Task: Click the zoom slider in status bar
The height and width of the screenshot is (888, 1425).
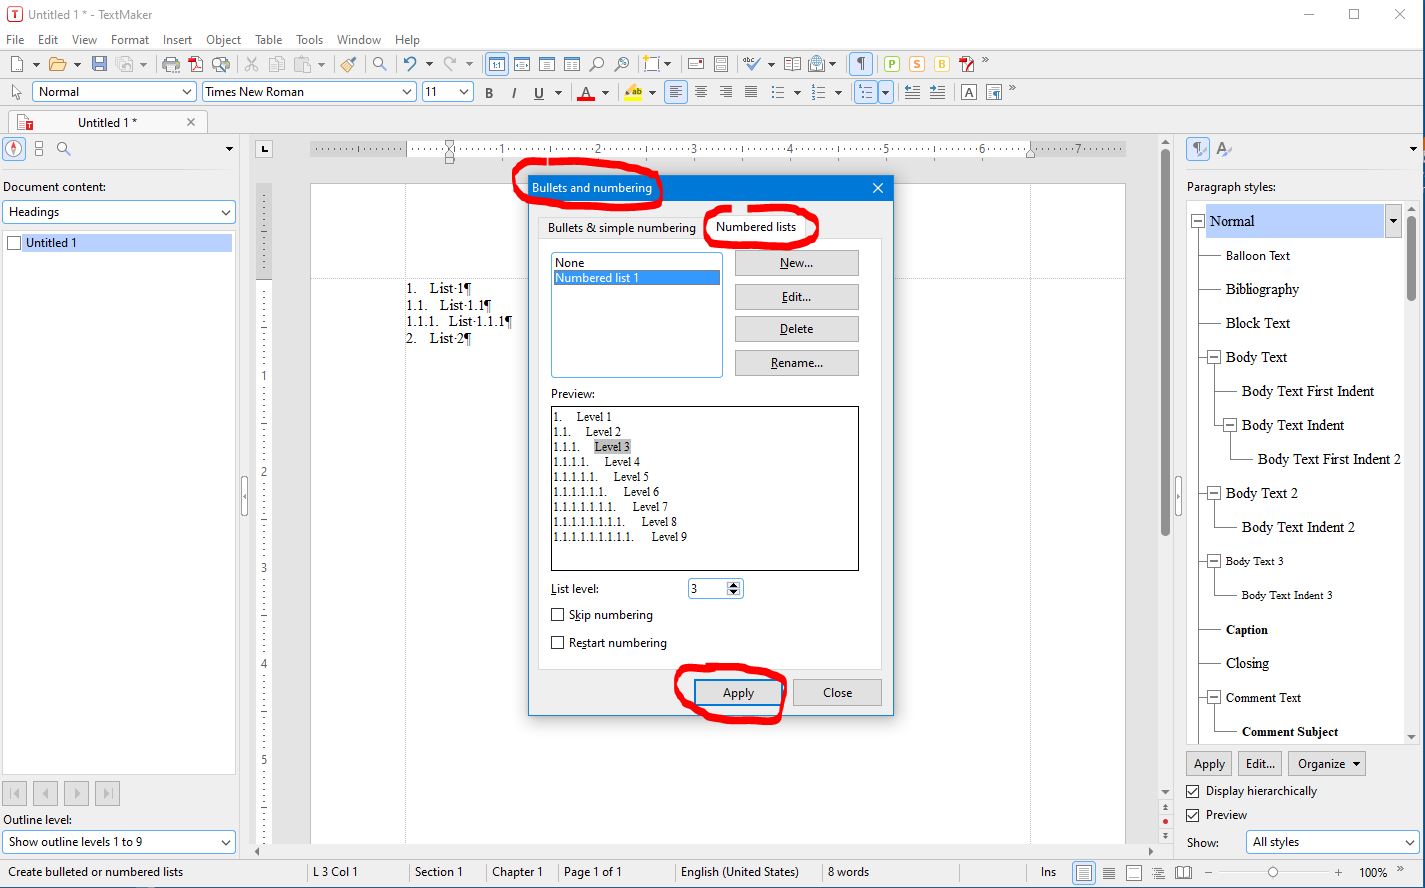Action: (1272, 872)
